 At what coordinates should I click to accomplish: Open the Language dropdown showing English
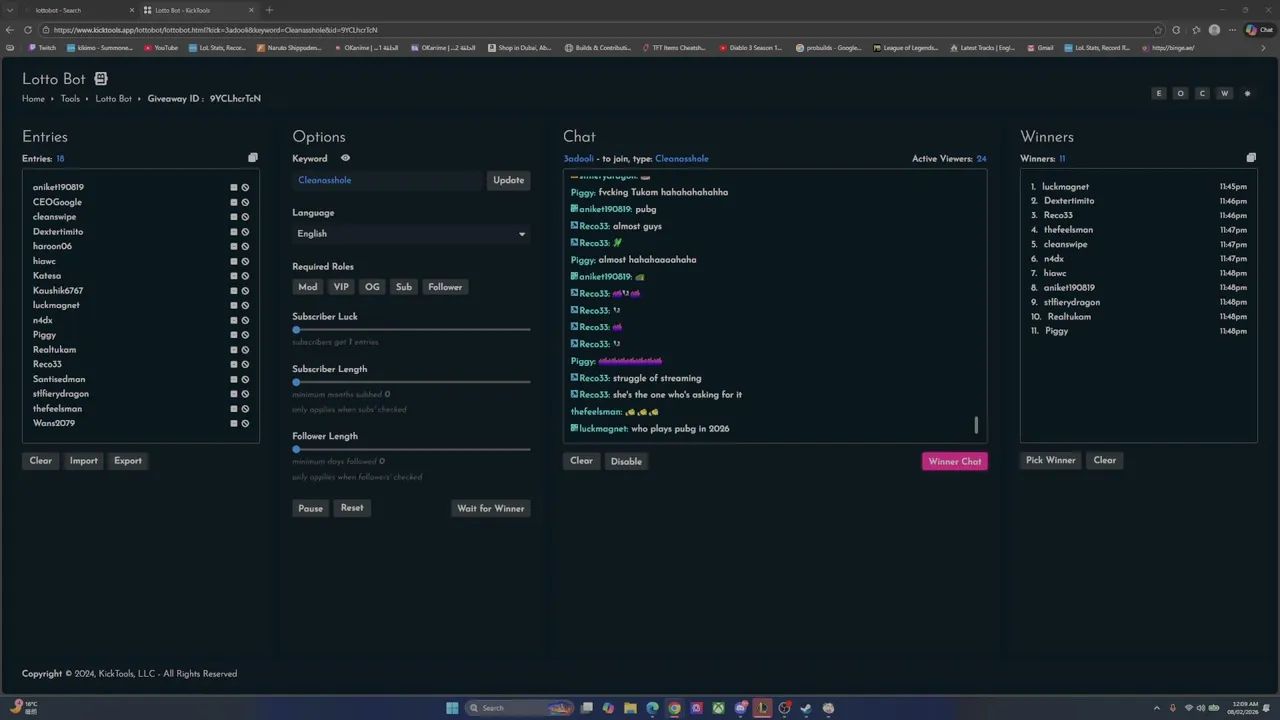(411, 234)
